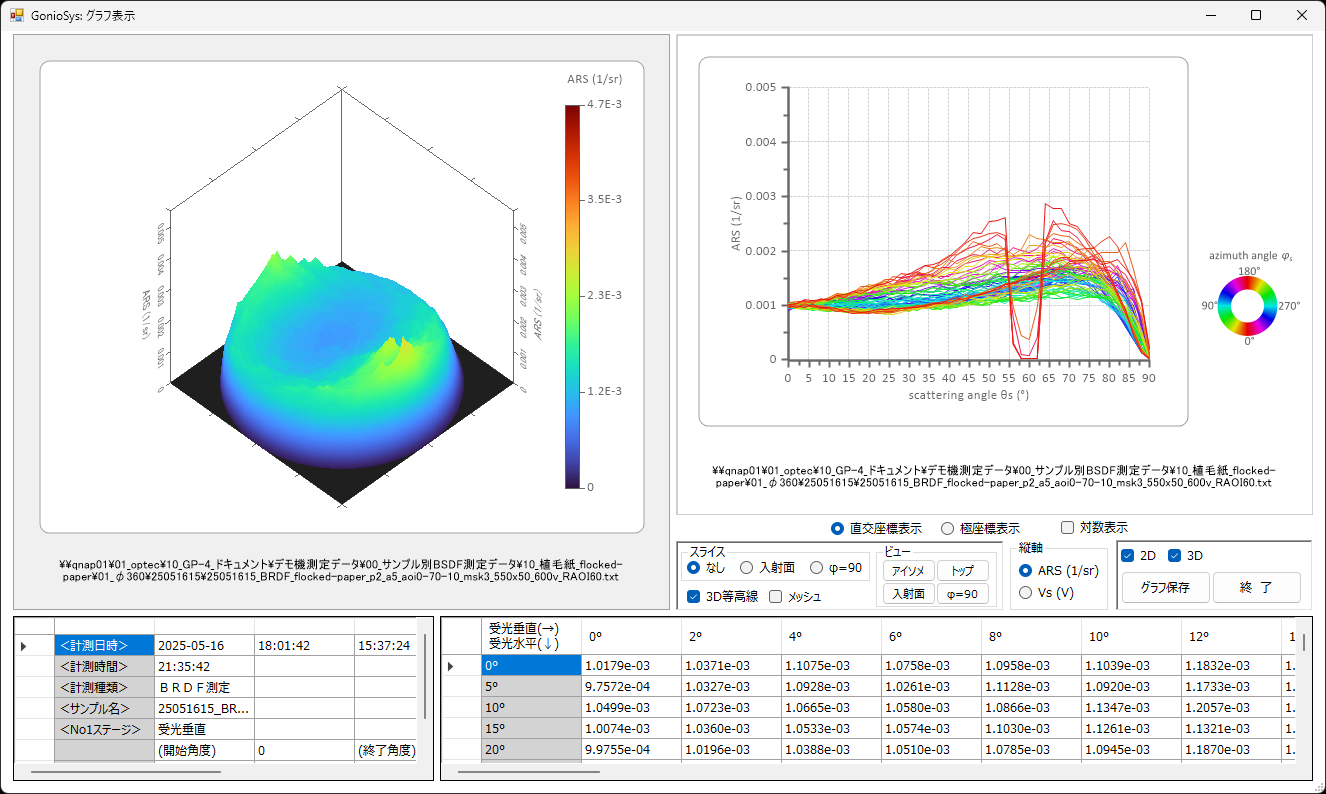1326x794 pixels.
Task: Click the 入射面 button in the ビュー group
Action: point(908,594)
